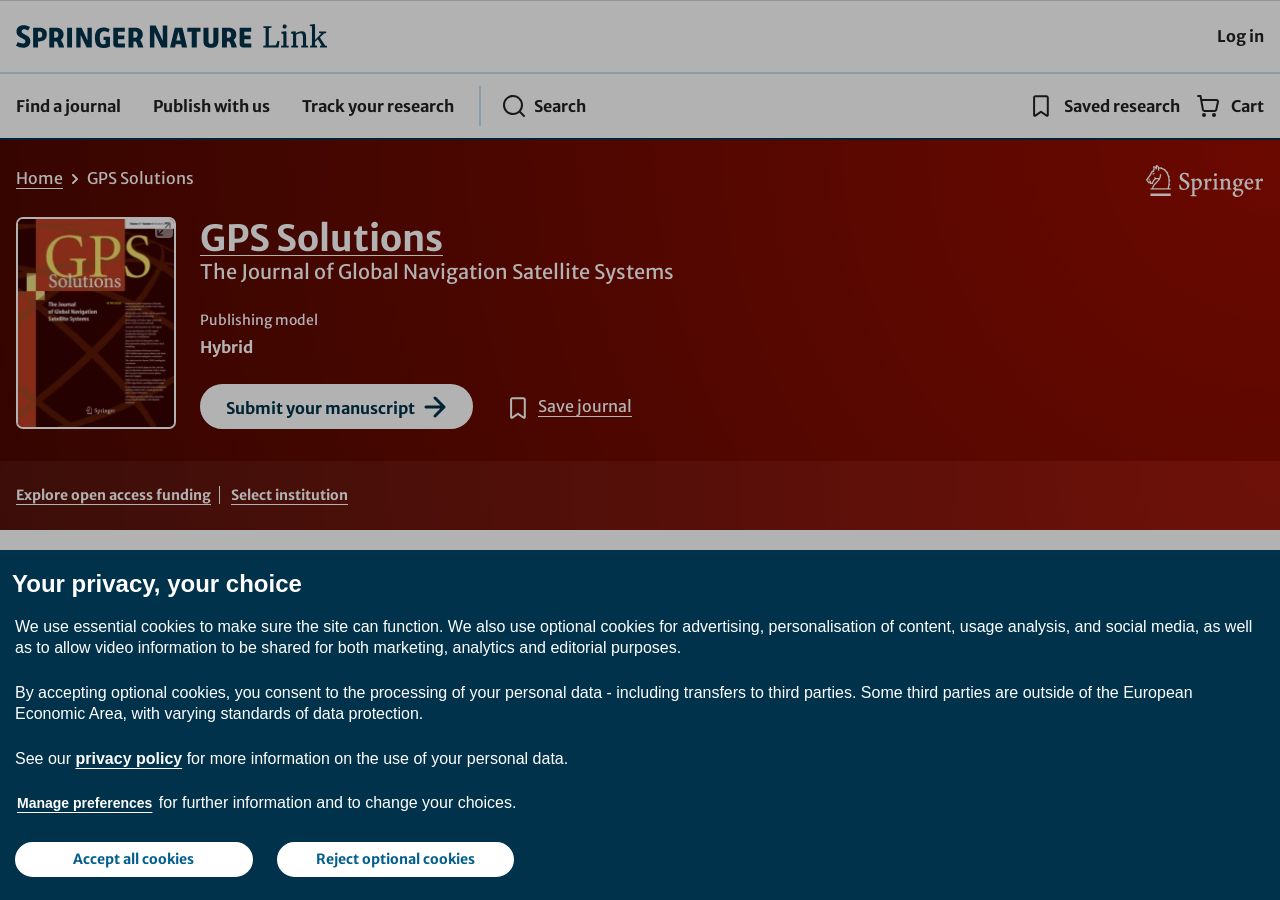Viewport: 1280px width, 900px height.
Task: Click the Select institution link
Action: tap(289, 495)
